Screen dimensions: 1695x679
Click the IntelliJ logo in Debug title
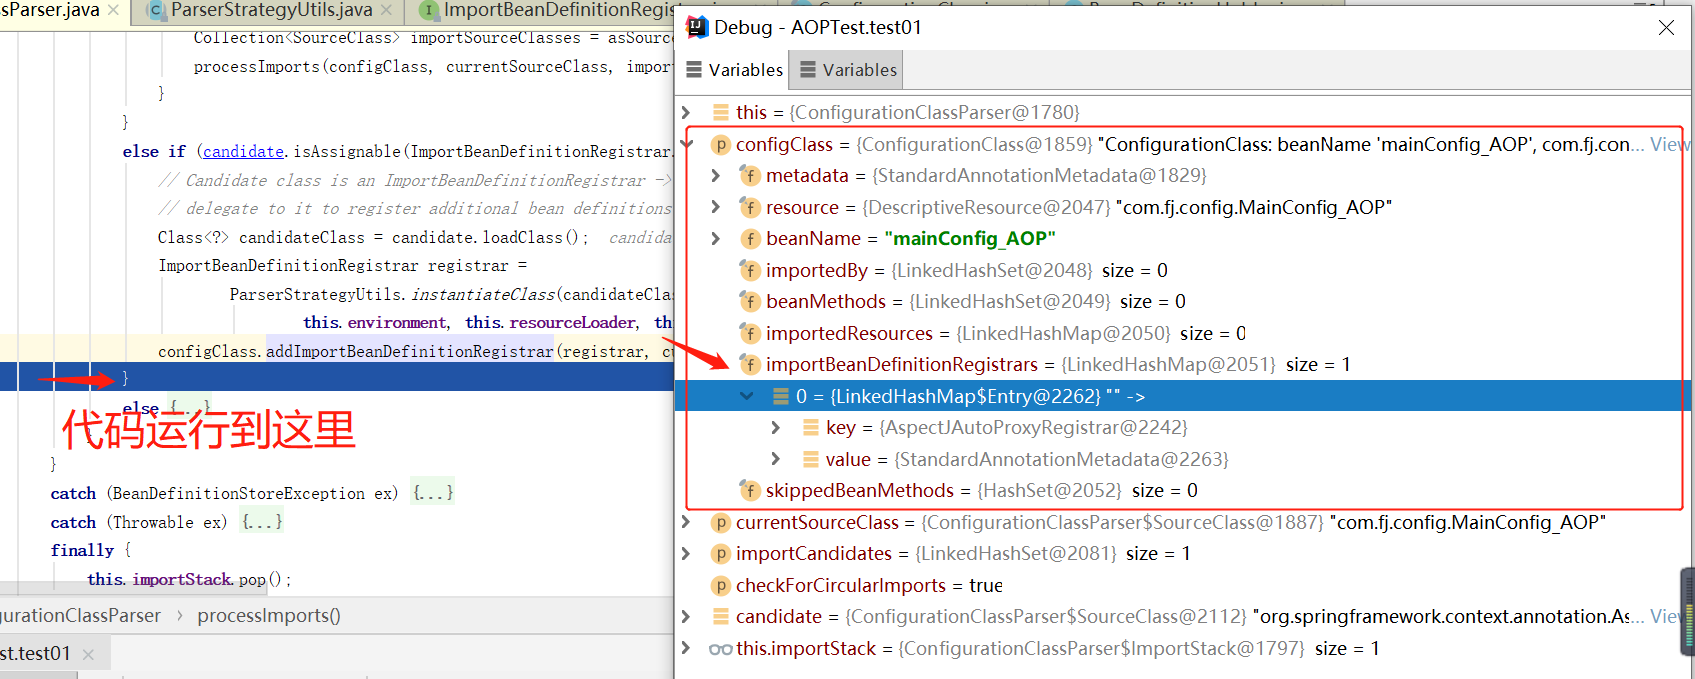697,27
